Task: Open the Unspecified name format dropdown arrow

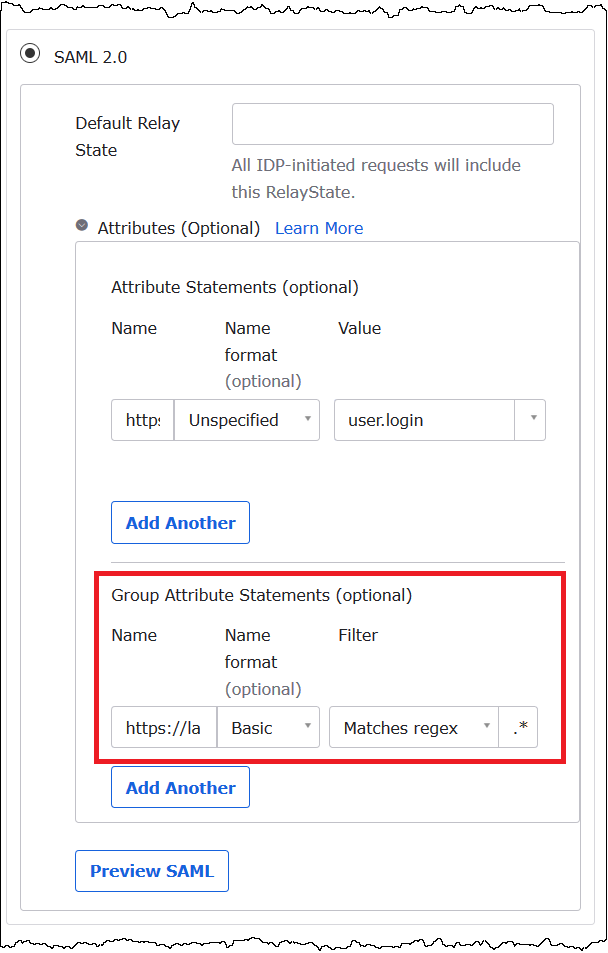Action: coord(306,420)
